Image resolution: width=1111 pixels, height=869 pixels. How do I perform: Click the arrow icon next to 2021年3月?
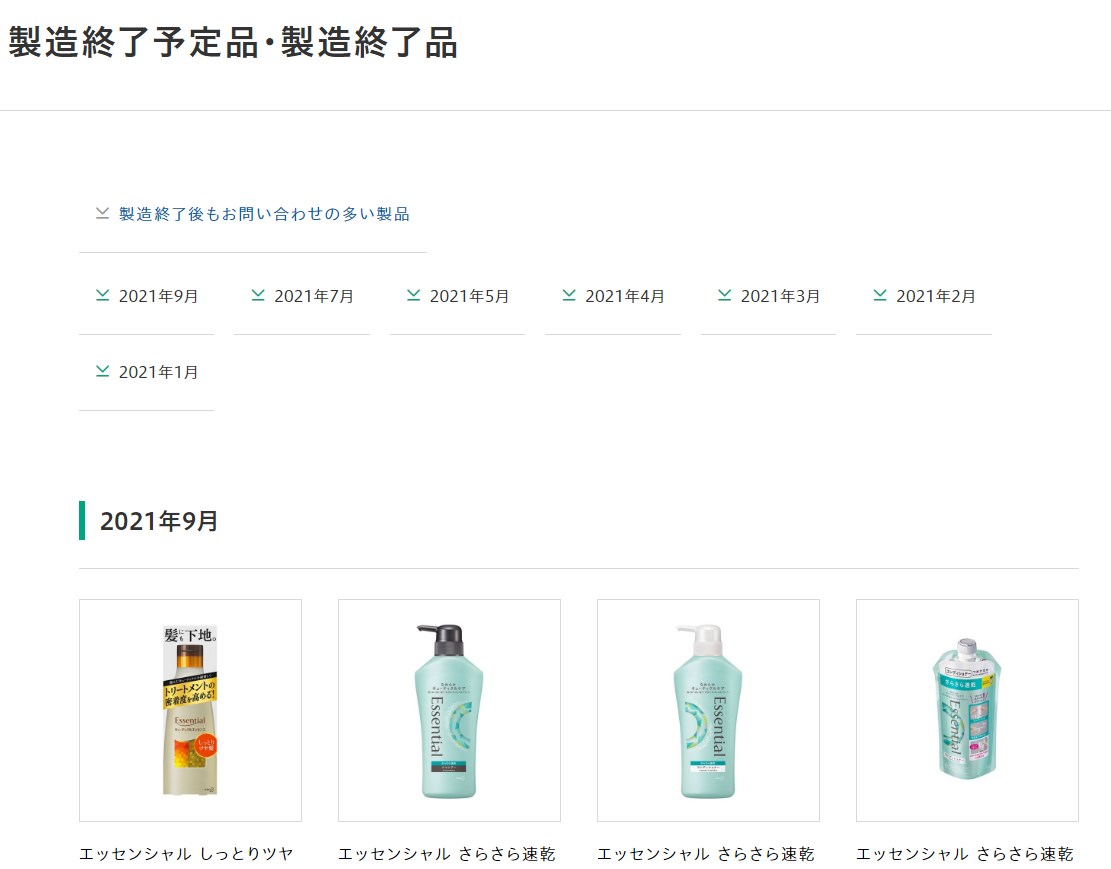[724, 295]
